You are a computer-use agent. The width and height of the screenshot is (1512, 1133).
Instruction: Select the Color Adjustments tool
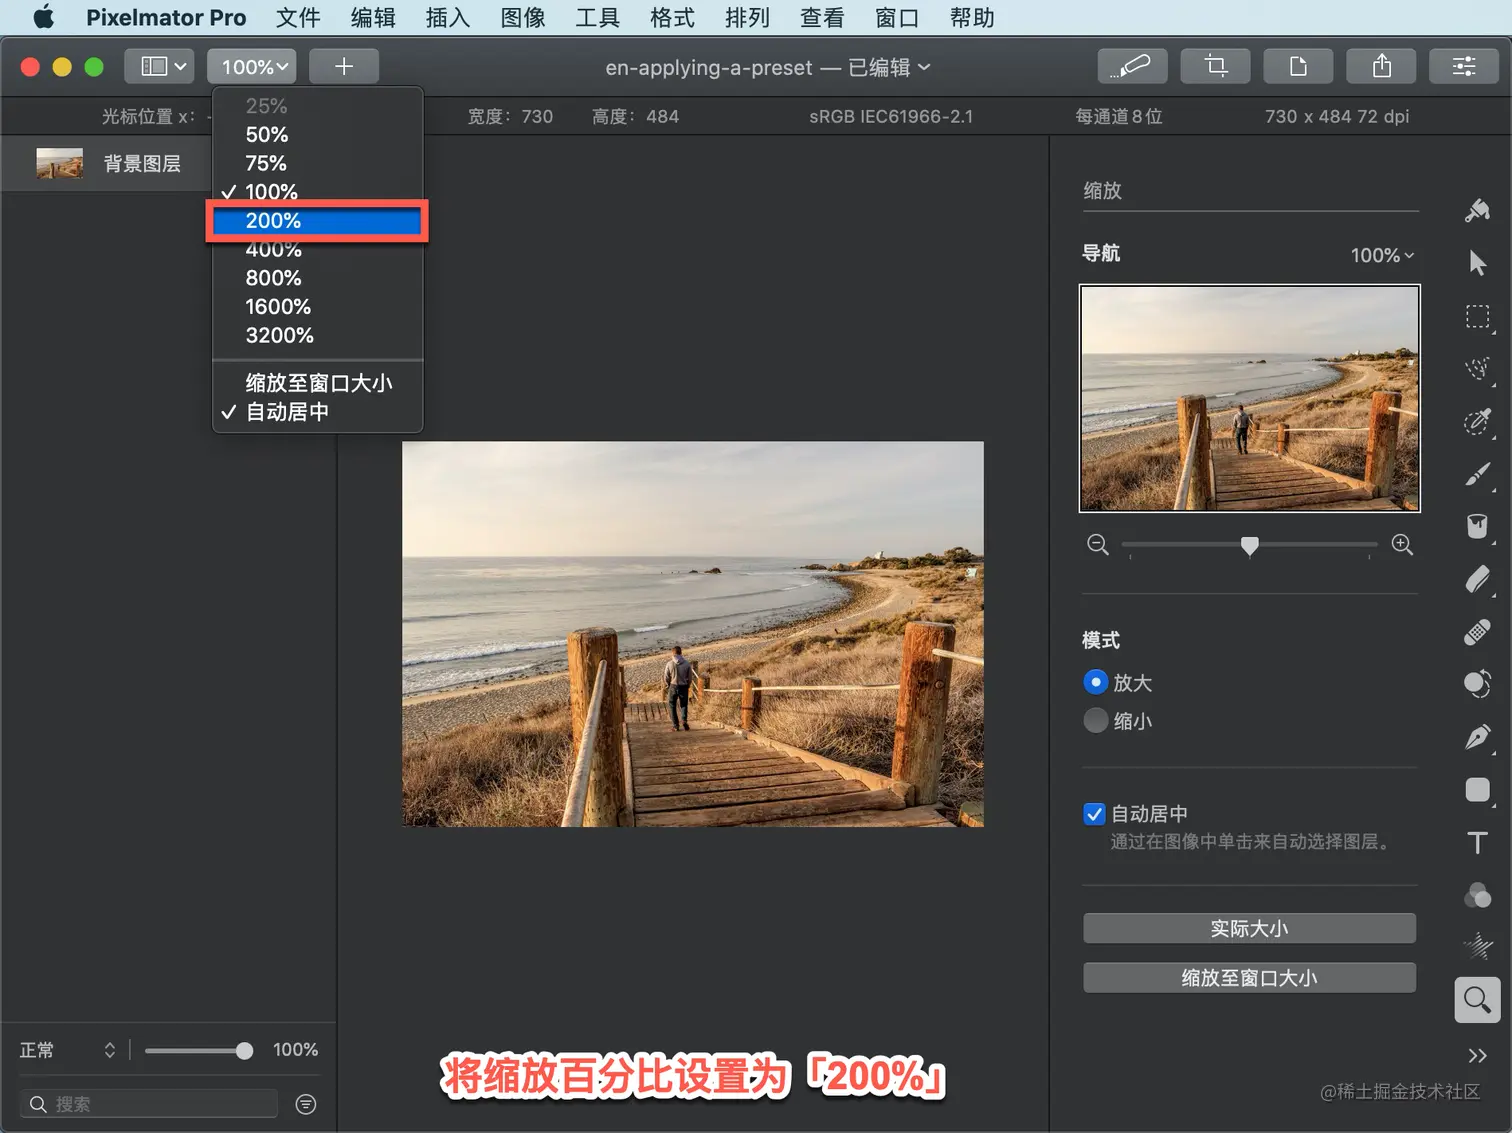click(1477, 895)
